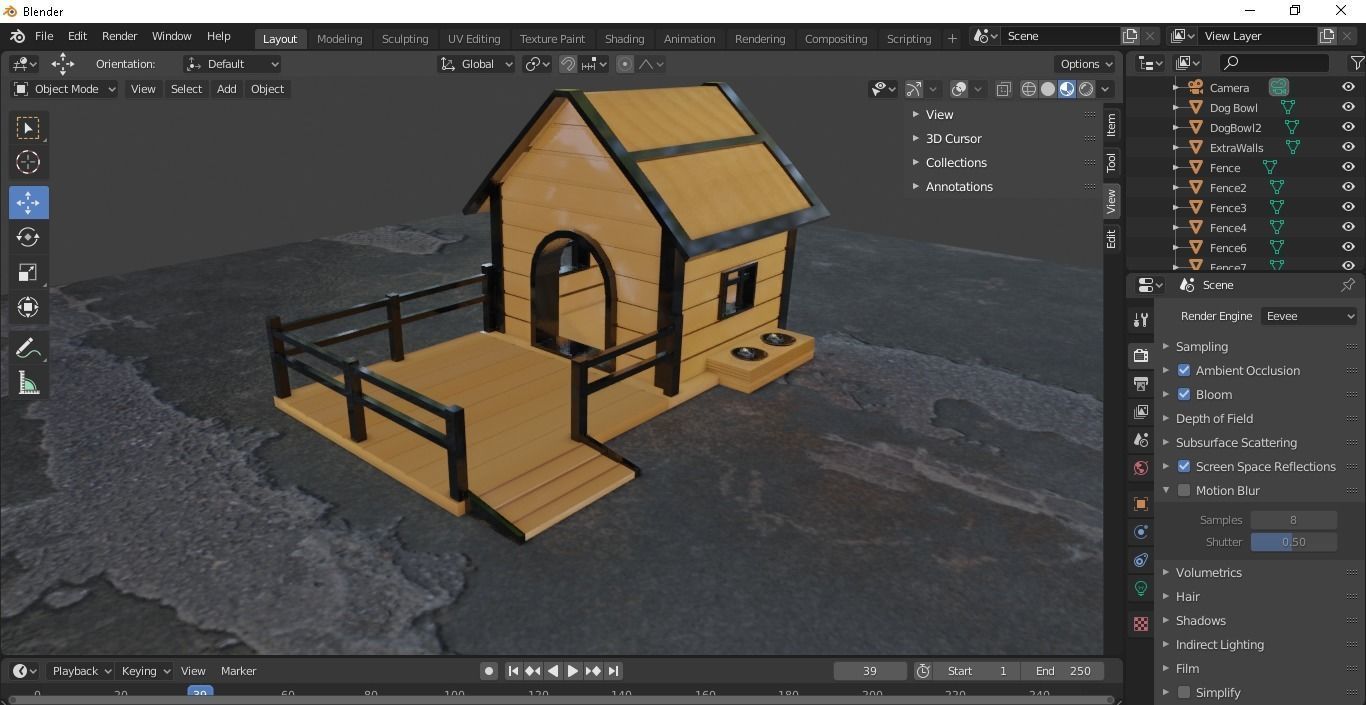Select the Transform tool

tap(28, 307)
